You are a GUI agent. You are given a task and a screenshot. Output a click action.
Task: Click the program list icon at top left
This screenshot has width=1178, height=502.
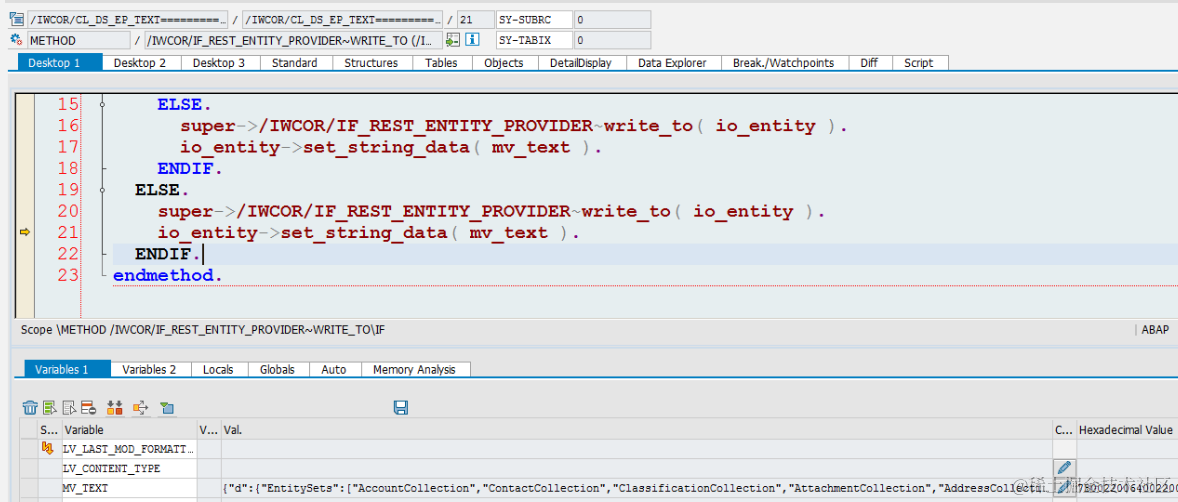(16, 20)
